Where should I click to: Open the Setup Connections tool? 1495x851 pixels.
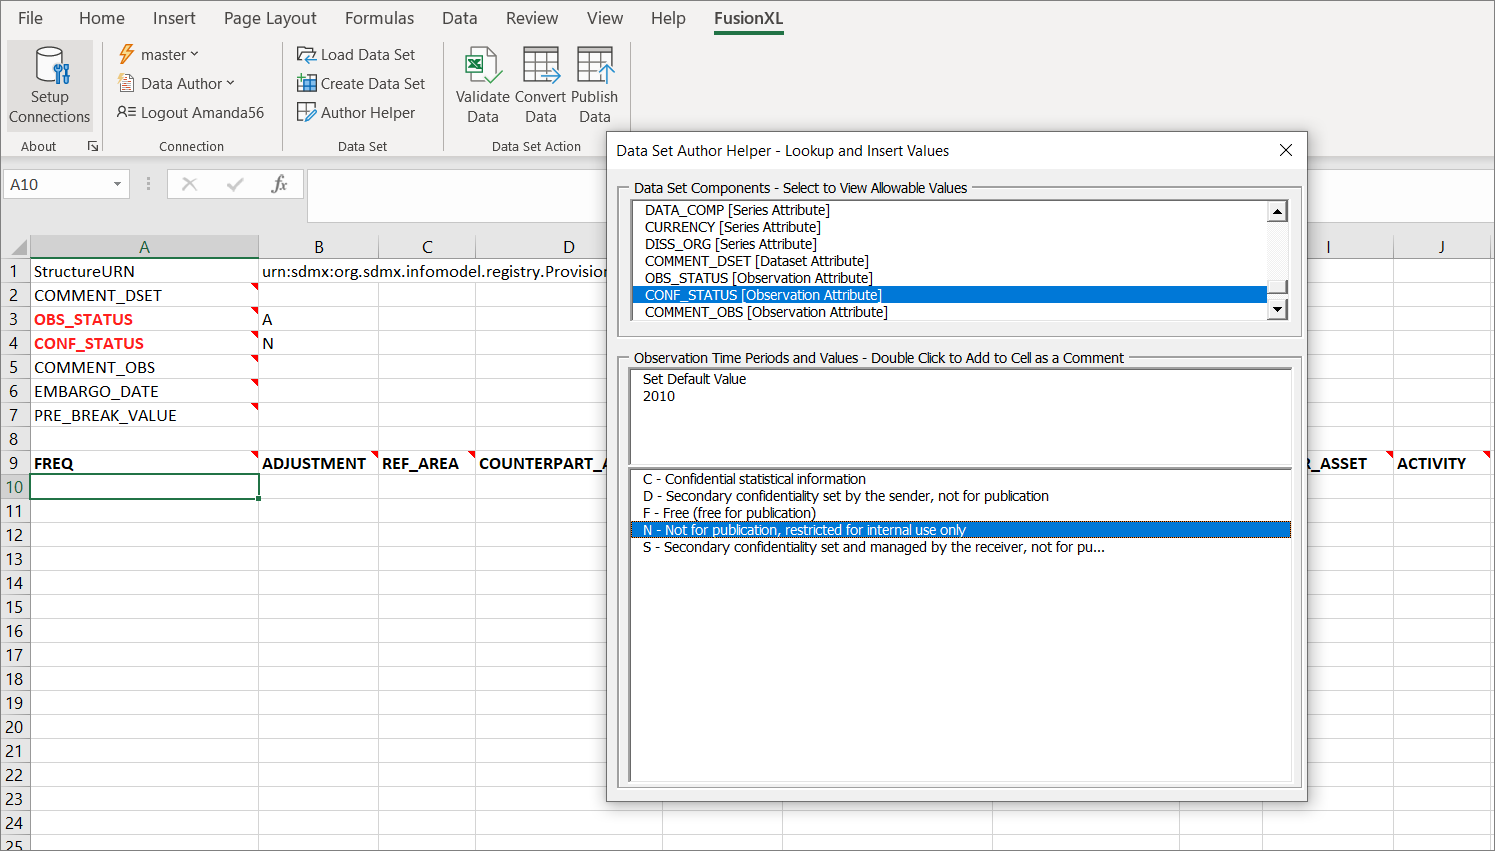tap(49, 85)
